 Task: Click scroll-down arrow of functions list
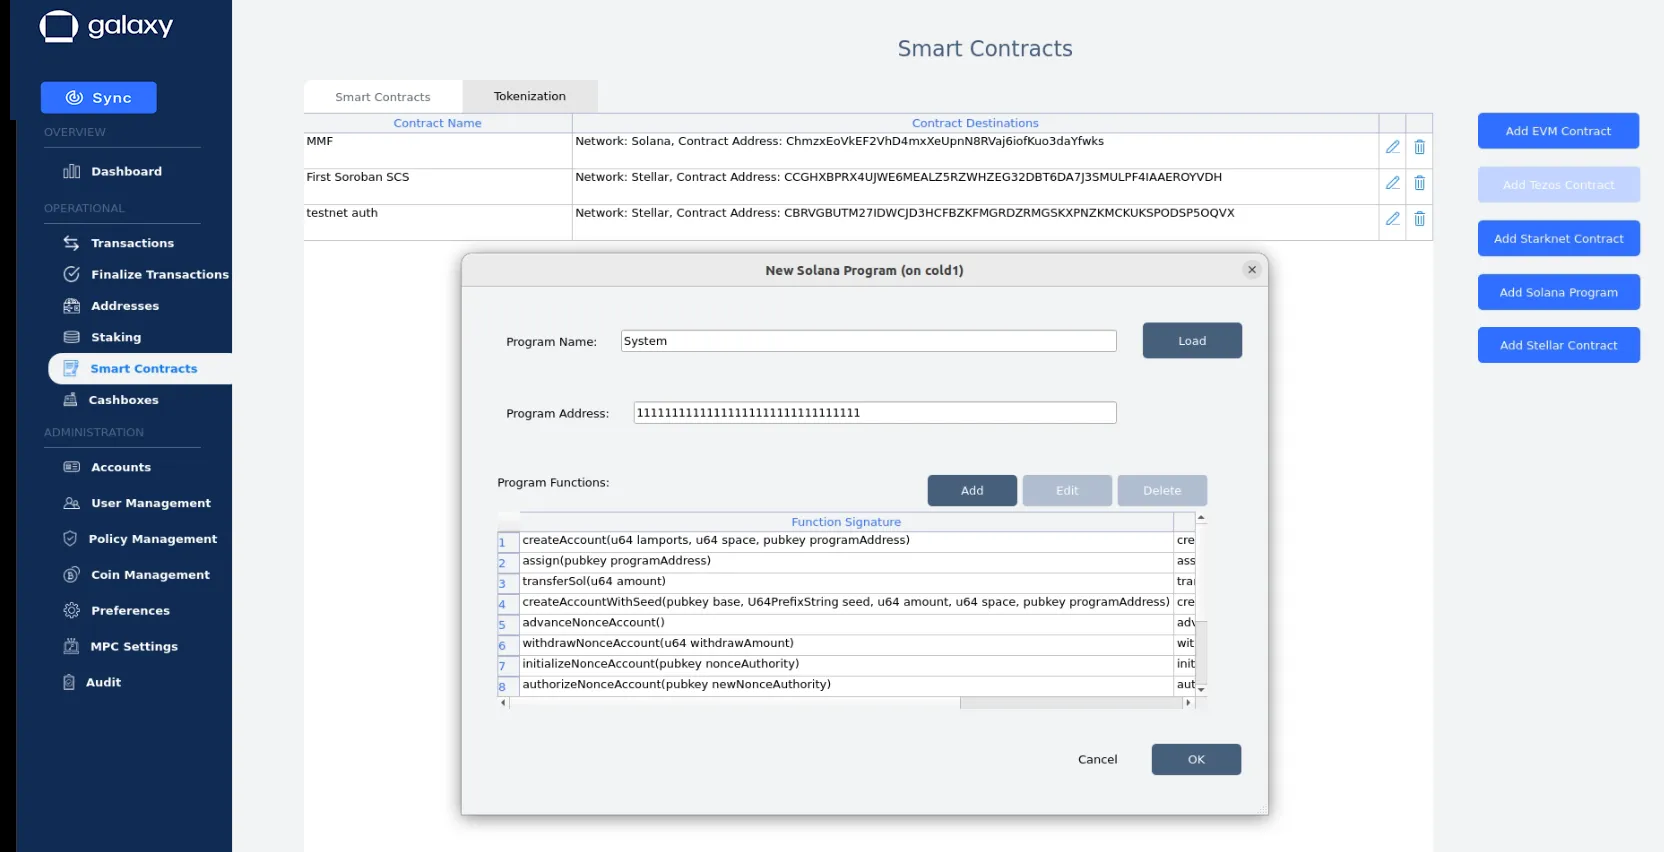(x=1201, y=690)
